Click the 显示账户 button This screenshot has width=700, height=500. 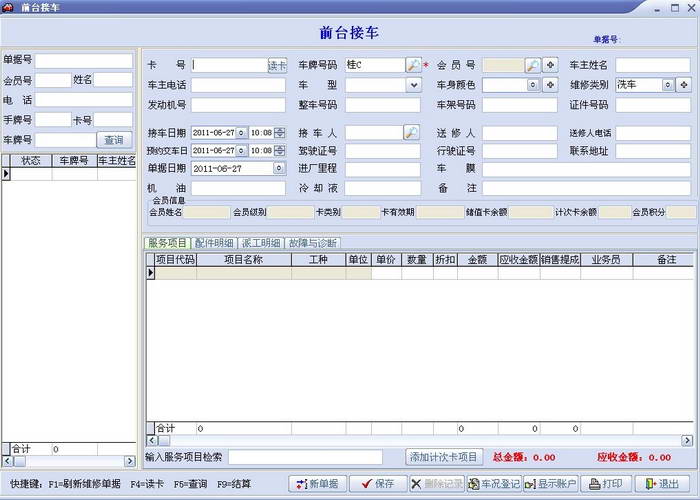[x=550, y=484]
